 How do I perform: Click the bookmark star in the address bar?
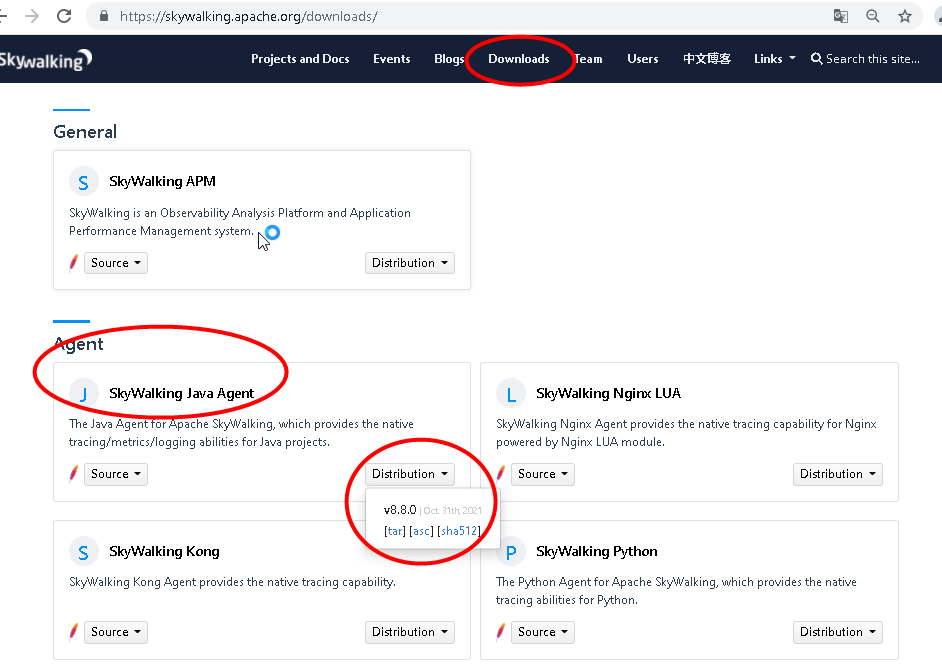904,17
